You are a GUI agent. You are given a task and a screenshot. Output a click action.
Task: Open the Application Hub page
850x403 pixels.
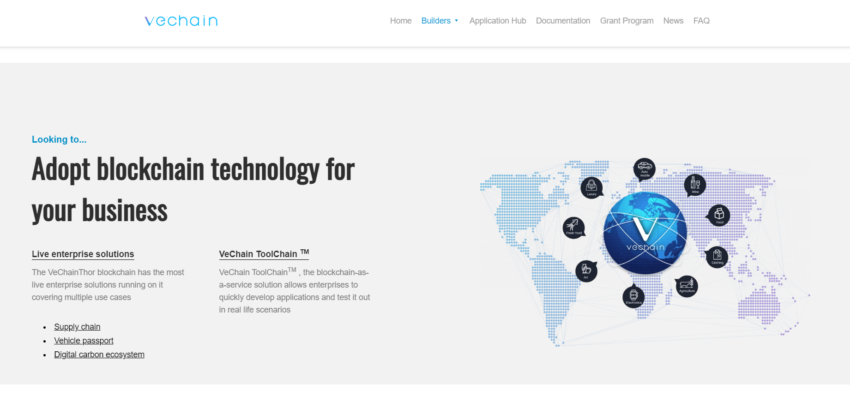[498, 21]
